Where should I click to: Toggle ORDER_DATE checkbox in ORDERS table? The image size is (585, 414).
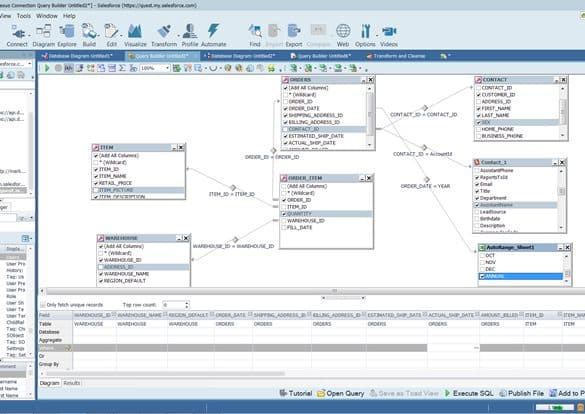click(x=285, y=109)
